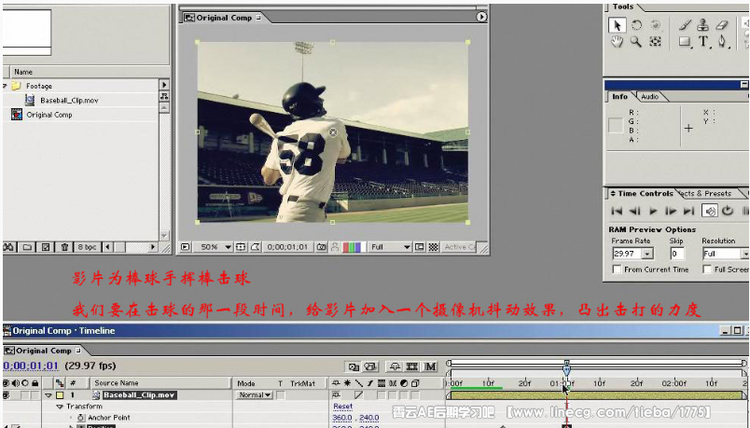The width and height of the screenshot is (750, 428).
Task: Click Anchor Point Y value 240.0
Action: 369,417
